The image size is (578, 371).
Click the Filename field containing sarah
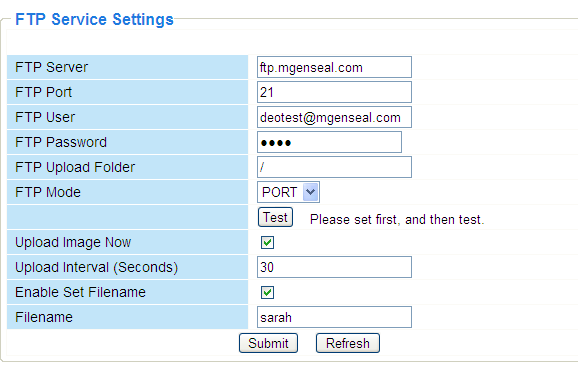(334, 317)
